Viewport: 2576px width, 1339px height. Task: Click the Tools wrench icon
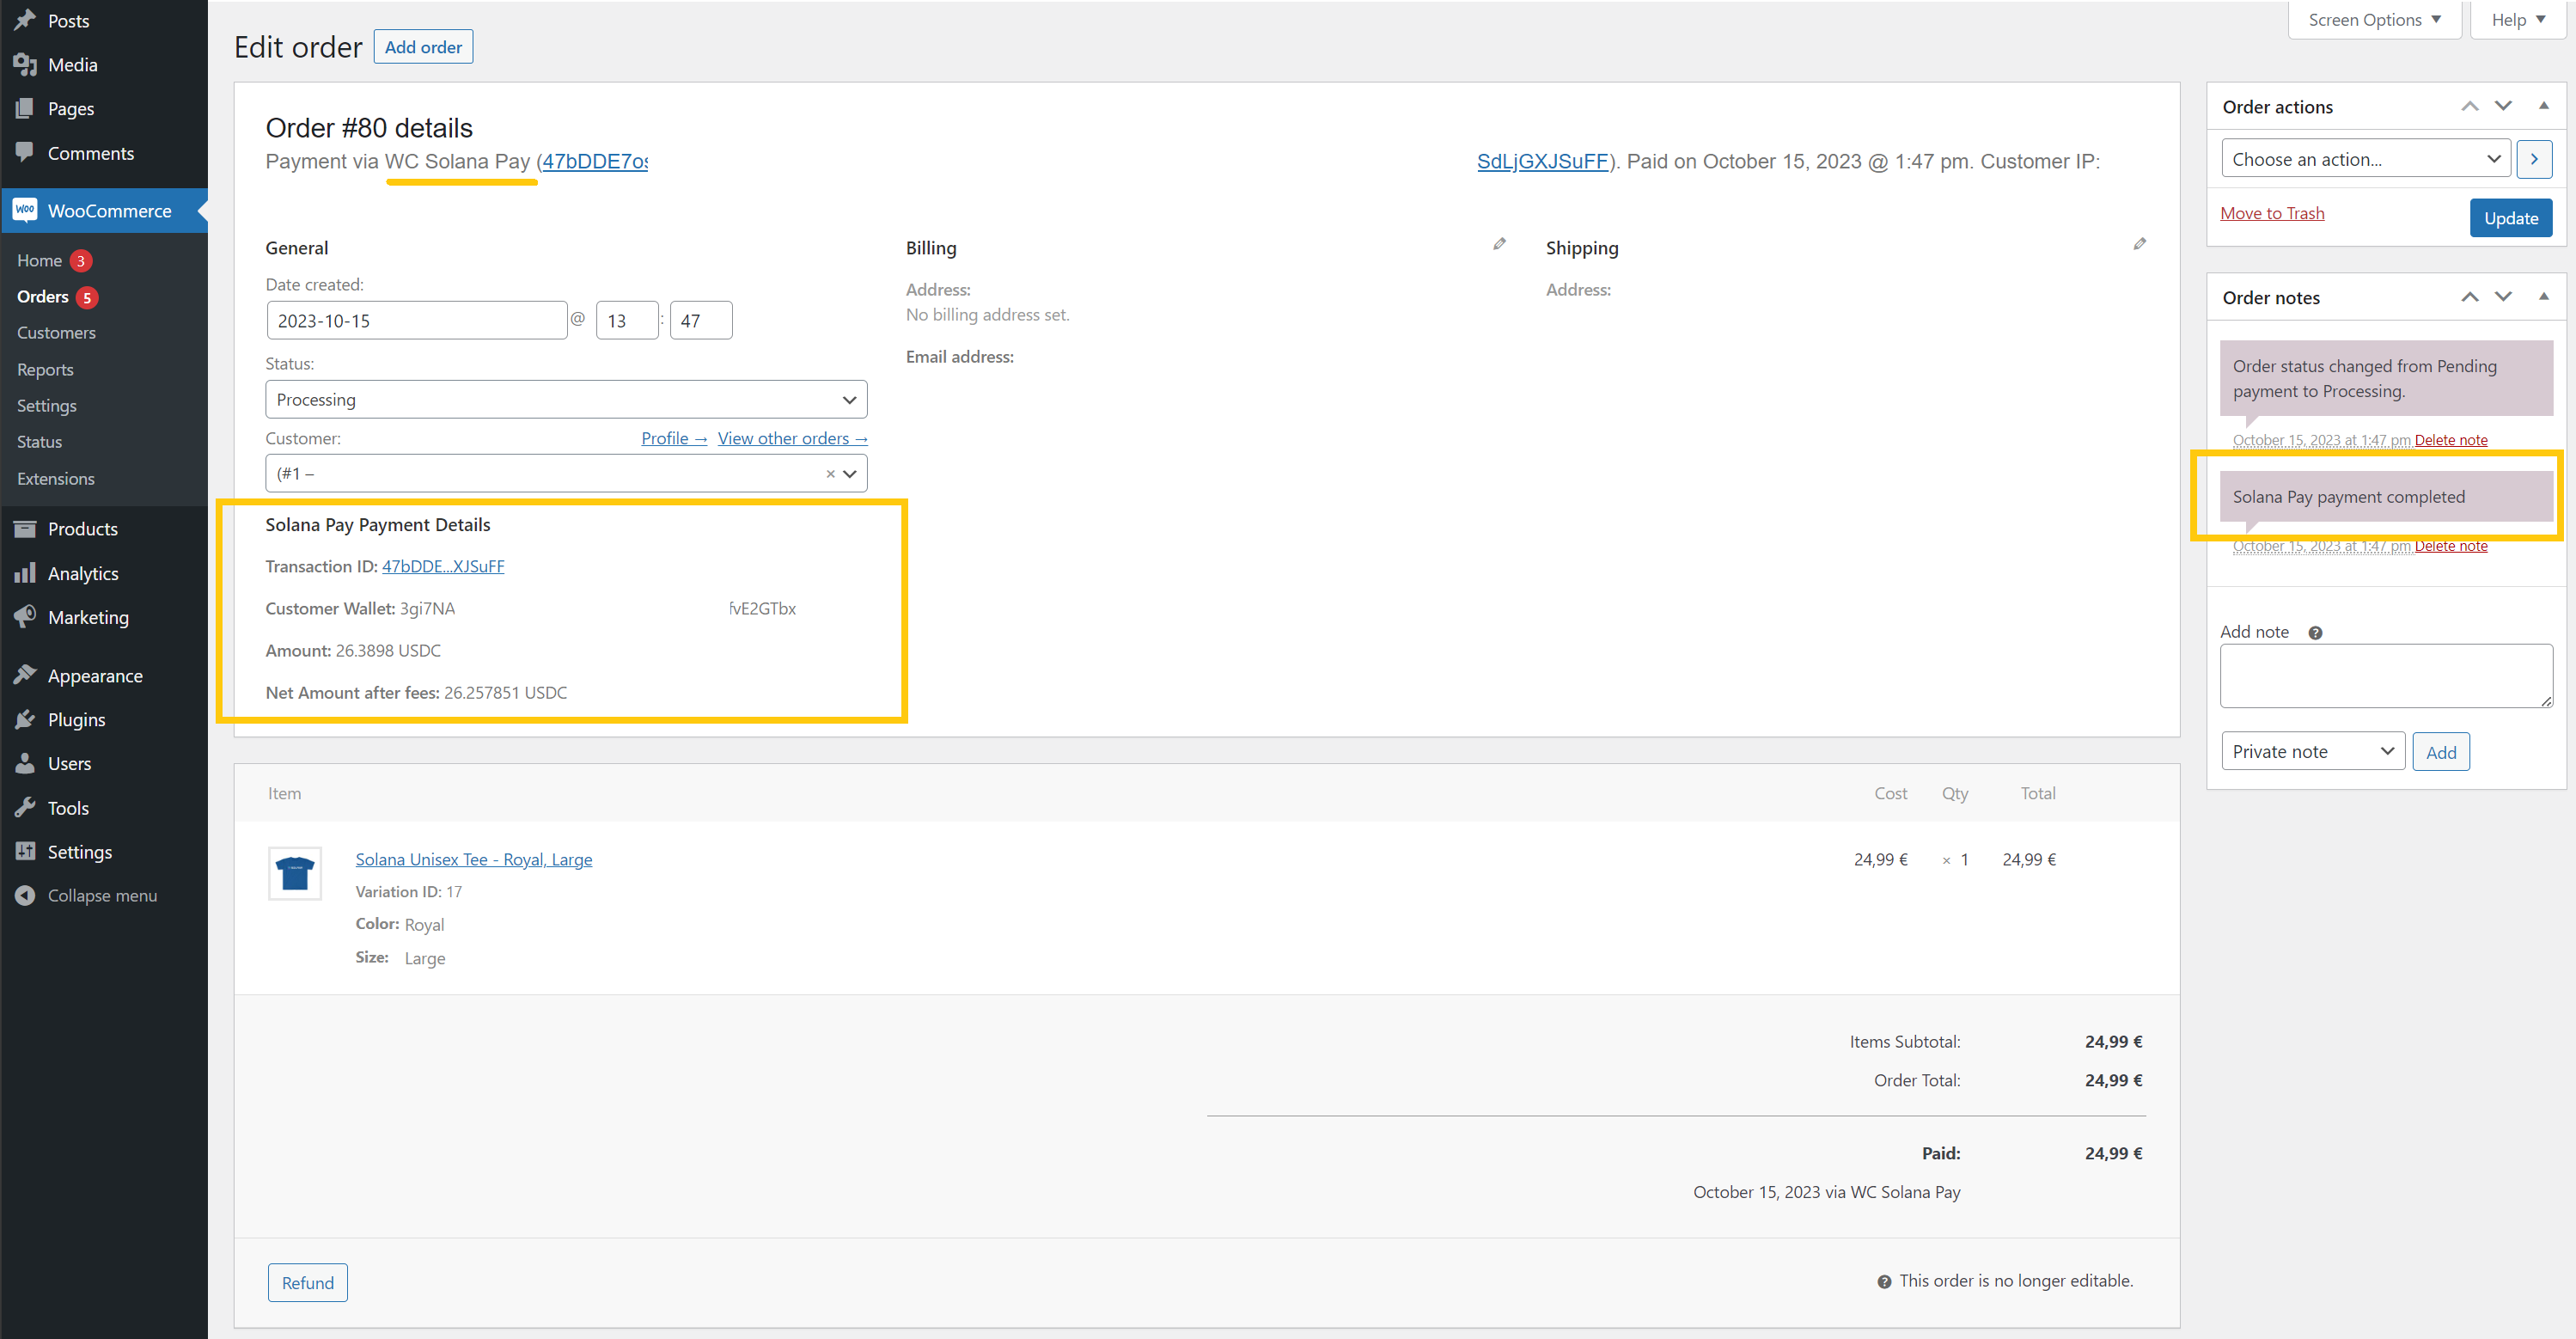tap(25, 808)
